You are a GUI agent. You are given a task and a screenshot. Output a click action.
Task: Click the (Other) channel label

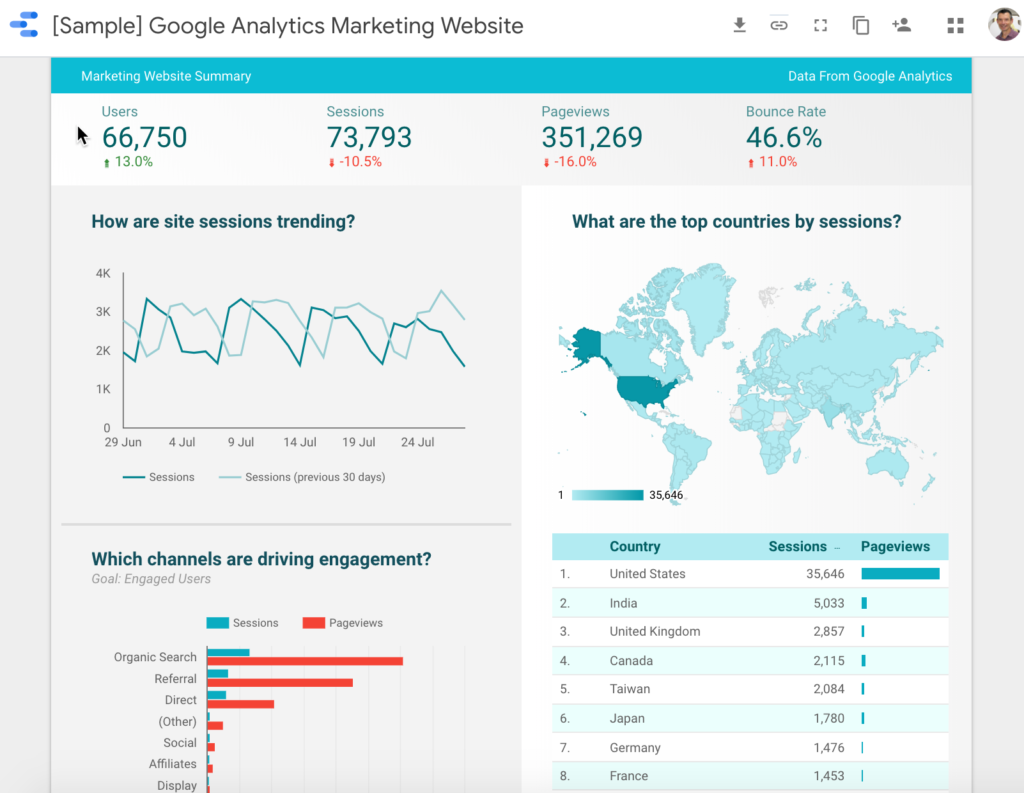click(x=177, y=722)
